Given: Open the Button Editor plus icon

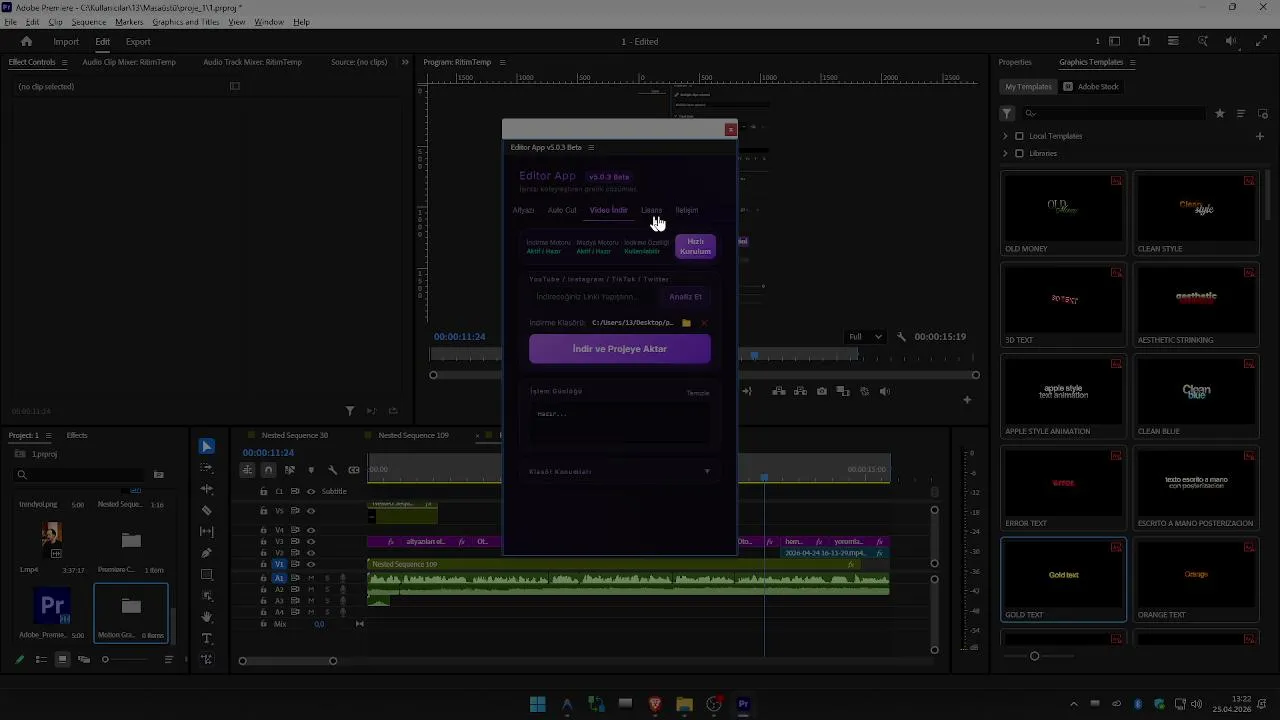Looking at the screenshot, I should (x=967, y=400).
